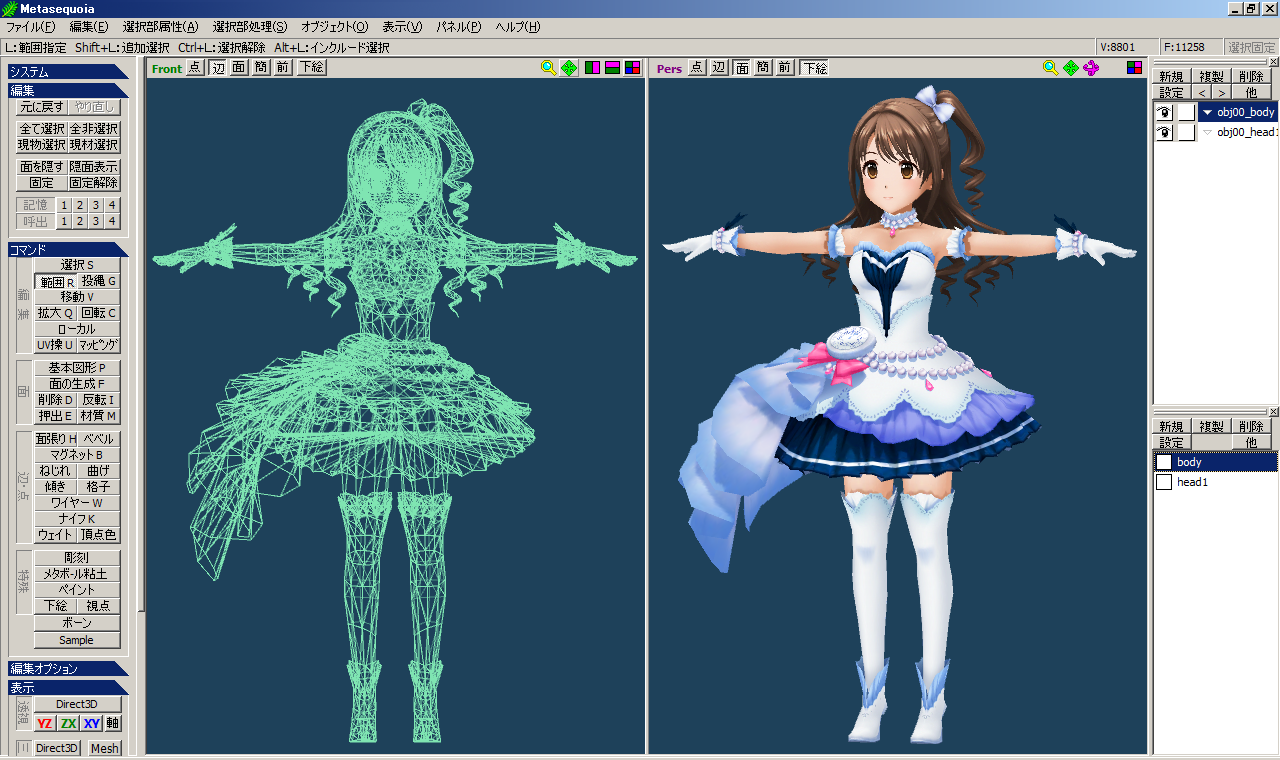Switch Front view to vertical split layout icon
This screenshot has width=1280, height=760.
[593, 68]
